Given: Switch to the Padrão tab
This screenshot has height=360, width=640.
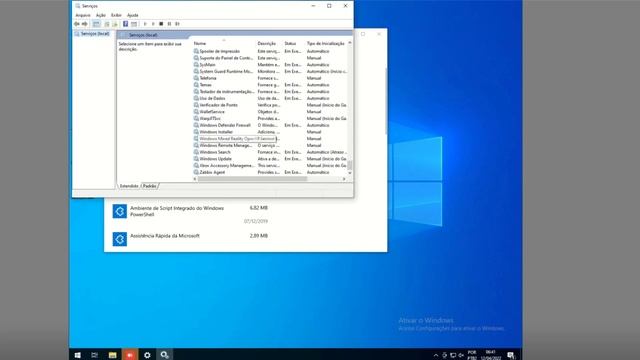Looking at the screenshot, I should (150, 186).
